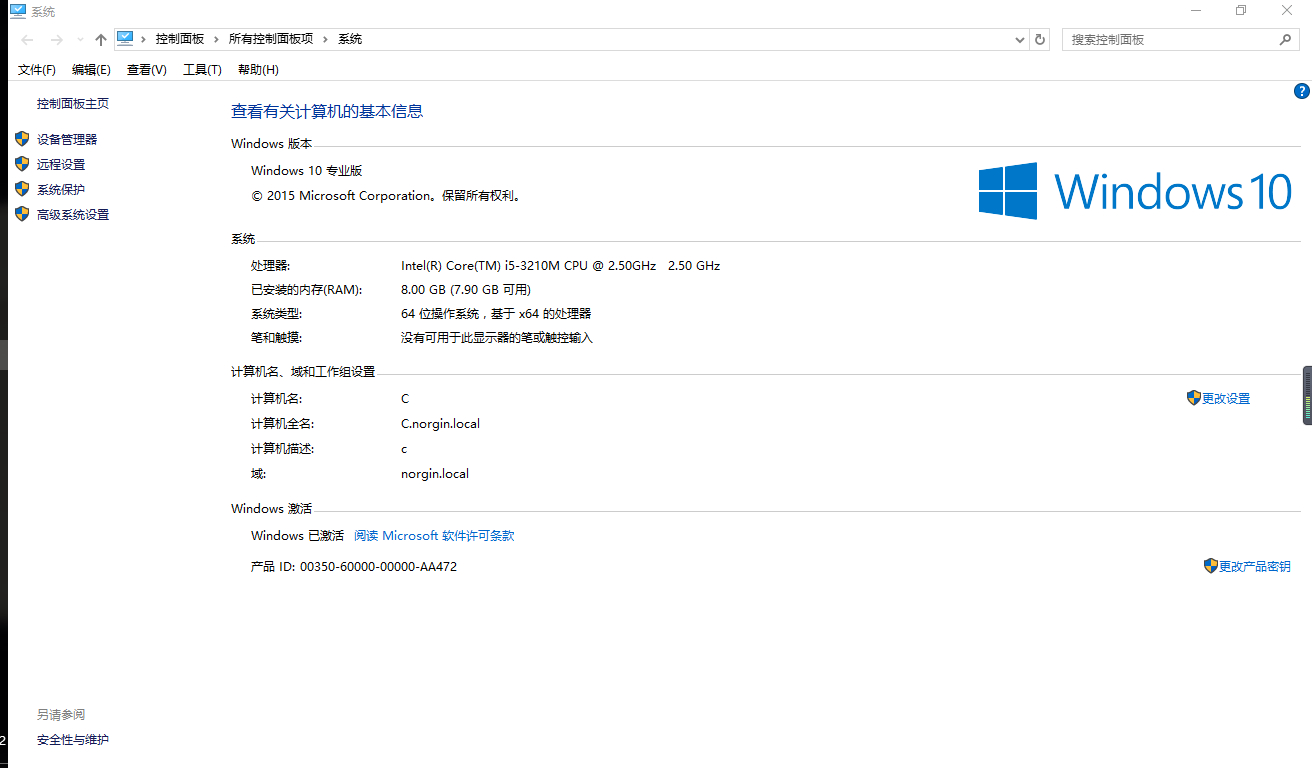This screenshot has width=1312, height=768.
Task: Click the 查看有关计算机的基本信息 heading
Action: point(327,112)
